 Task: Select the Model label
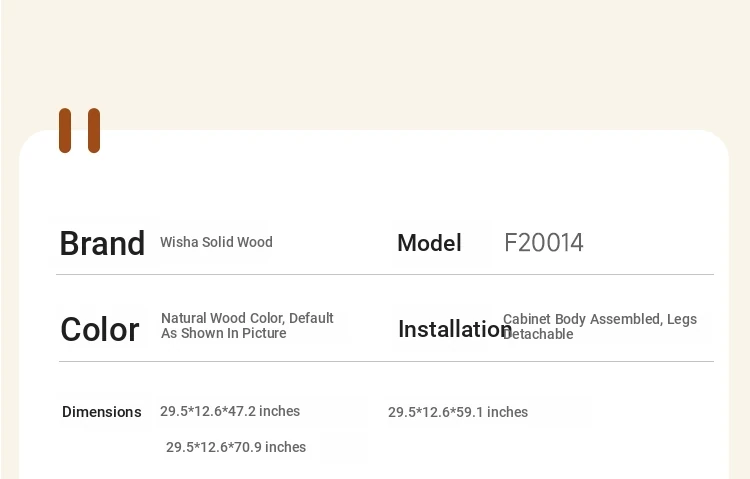click(x=429, y=243)
